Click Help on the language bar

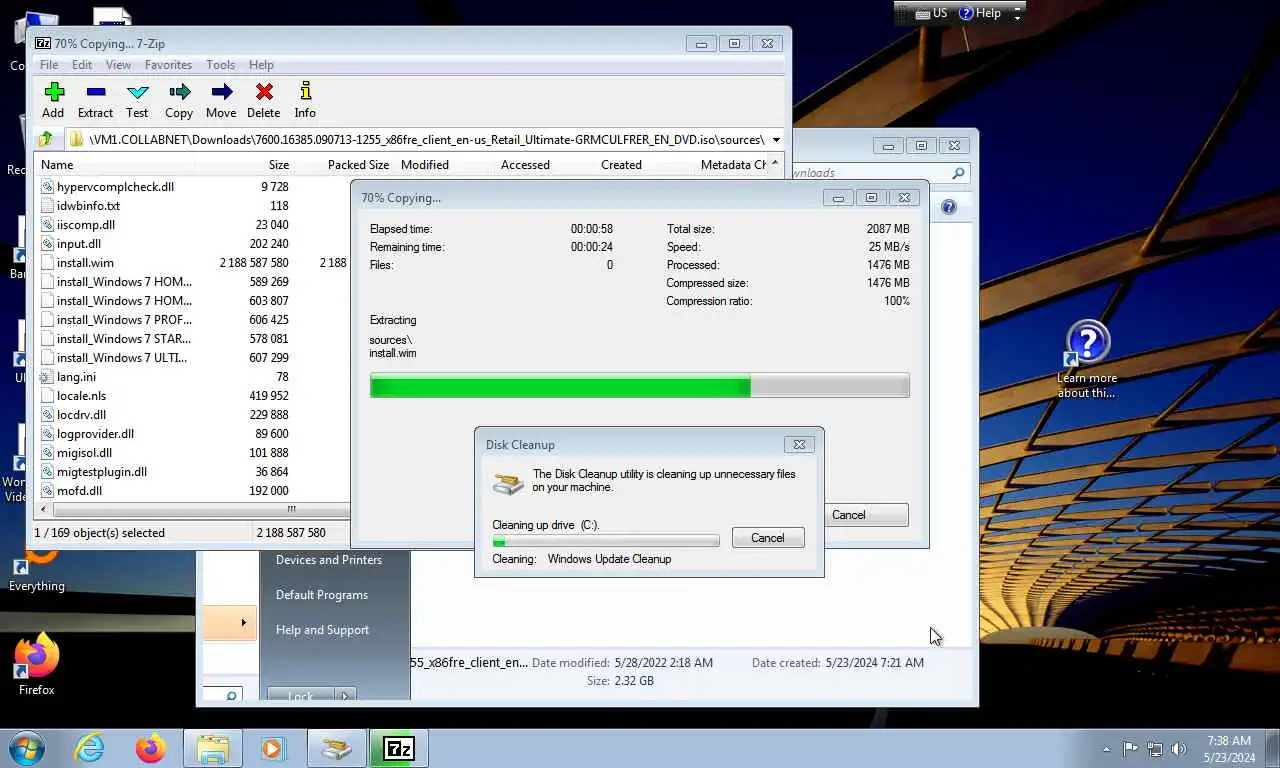(980, 13)
